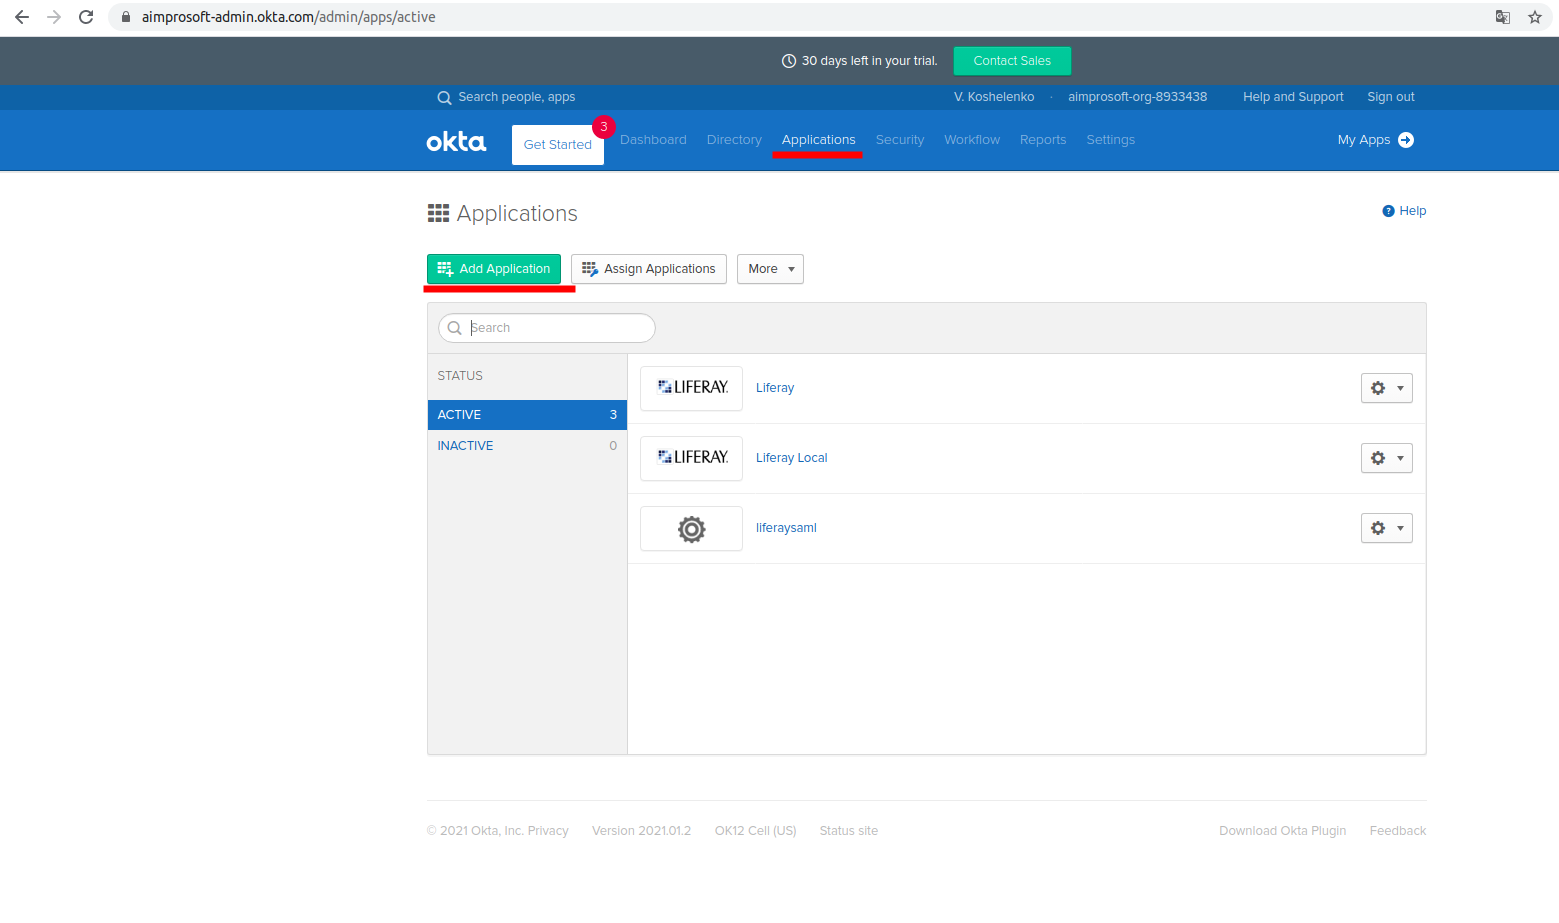Screen dimensions: 1559x923
Task: Click the browser forward arrow
Action: click(54, 17)
